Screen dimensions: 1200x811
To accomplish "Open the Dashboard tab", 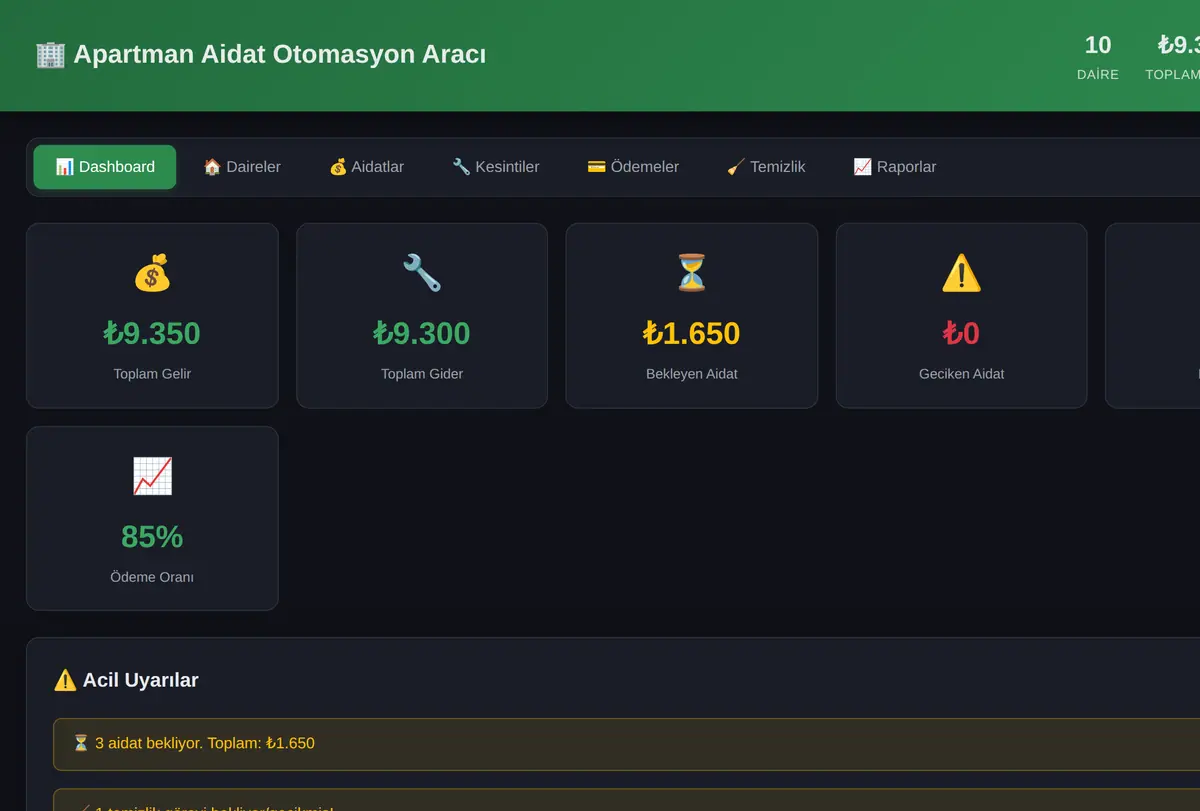I will click(105, 167).
